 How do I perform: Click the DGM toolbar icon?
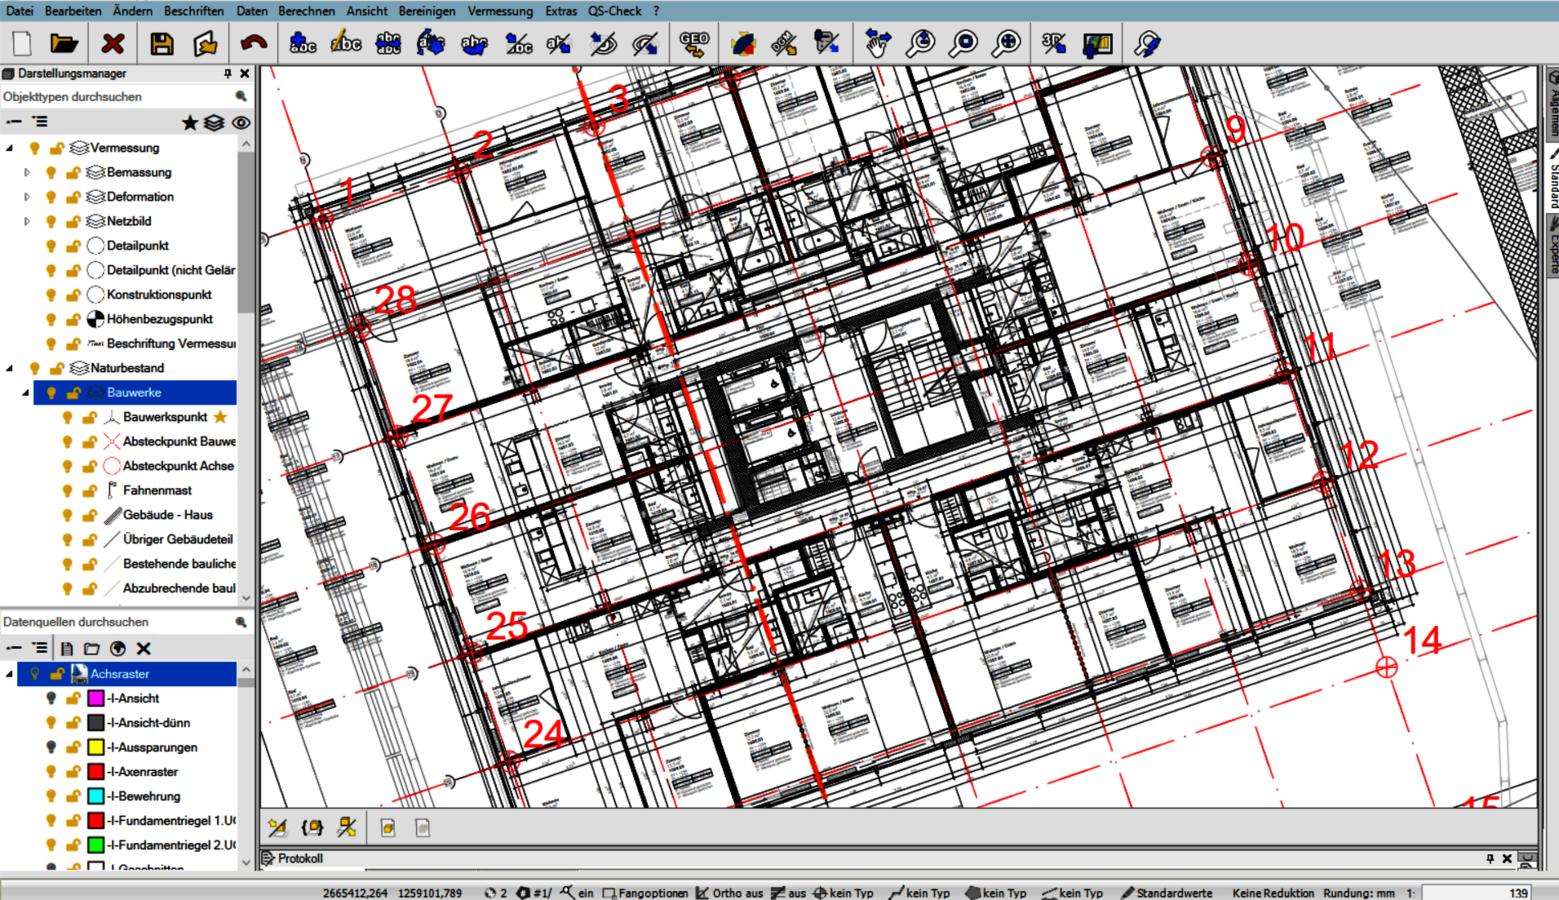[783, 44]
